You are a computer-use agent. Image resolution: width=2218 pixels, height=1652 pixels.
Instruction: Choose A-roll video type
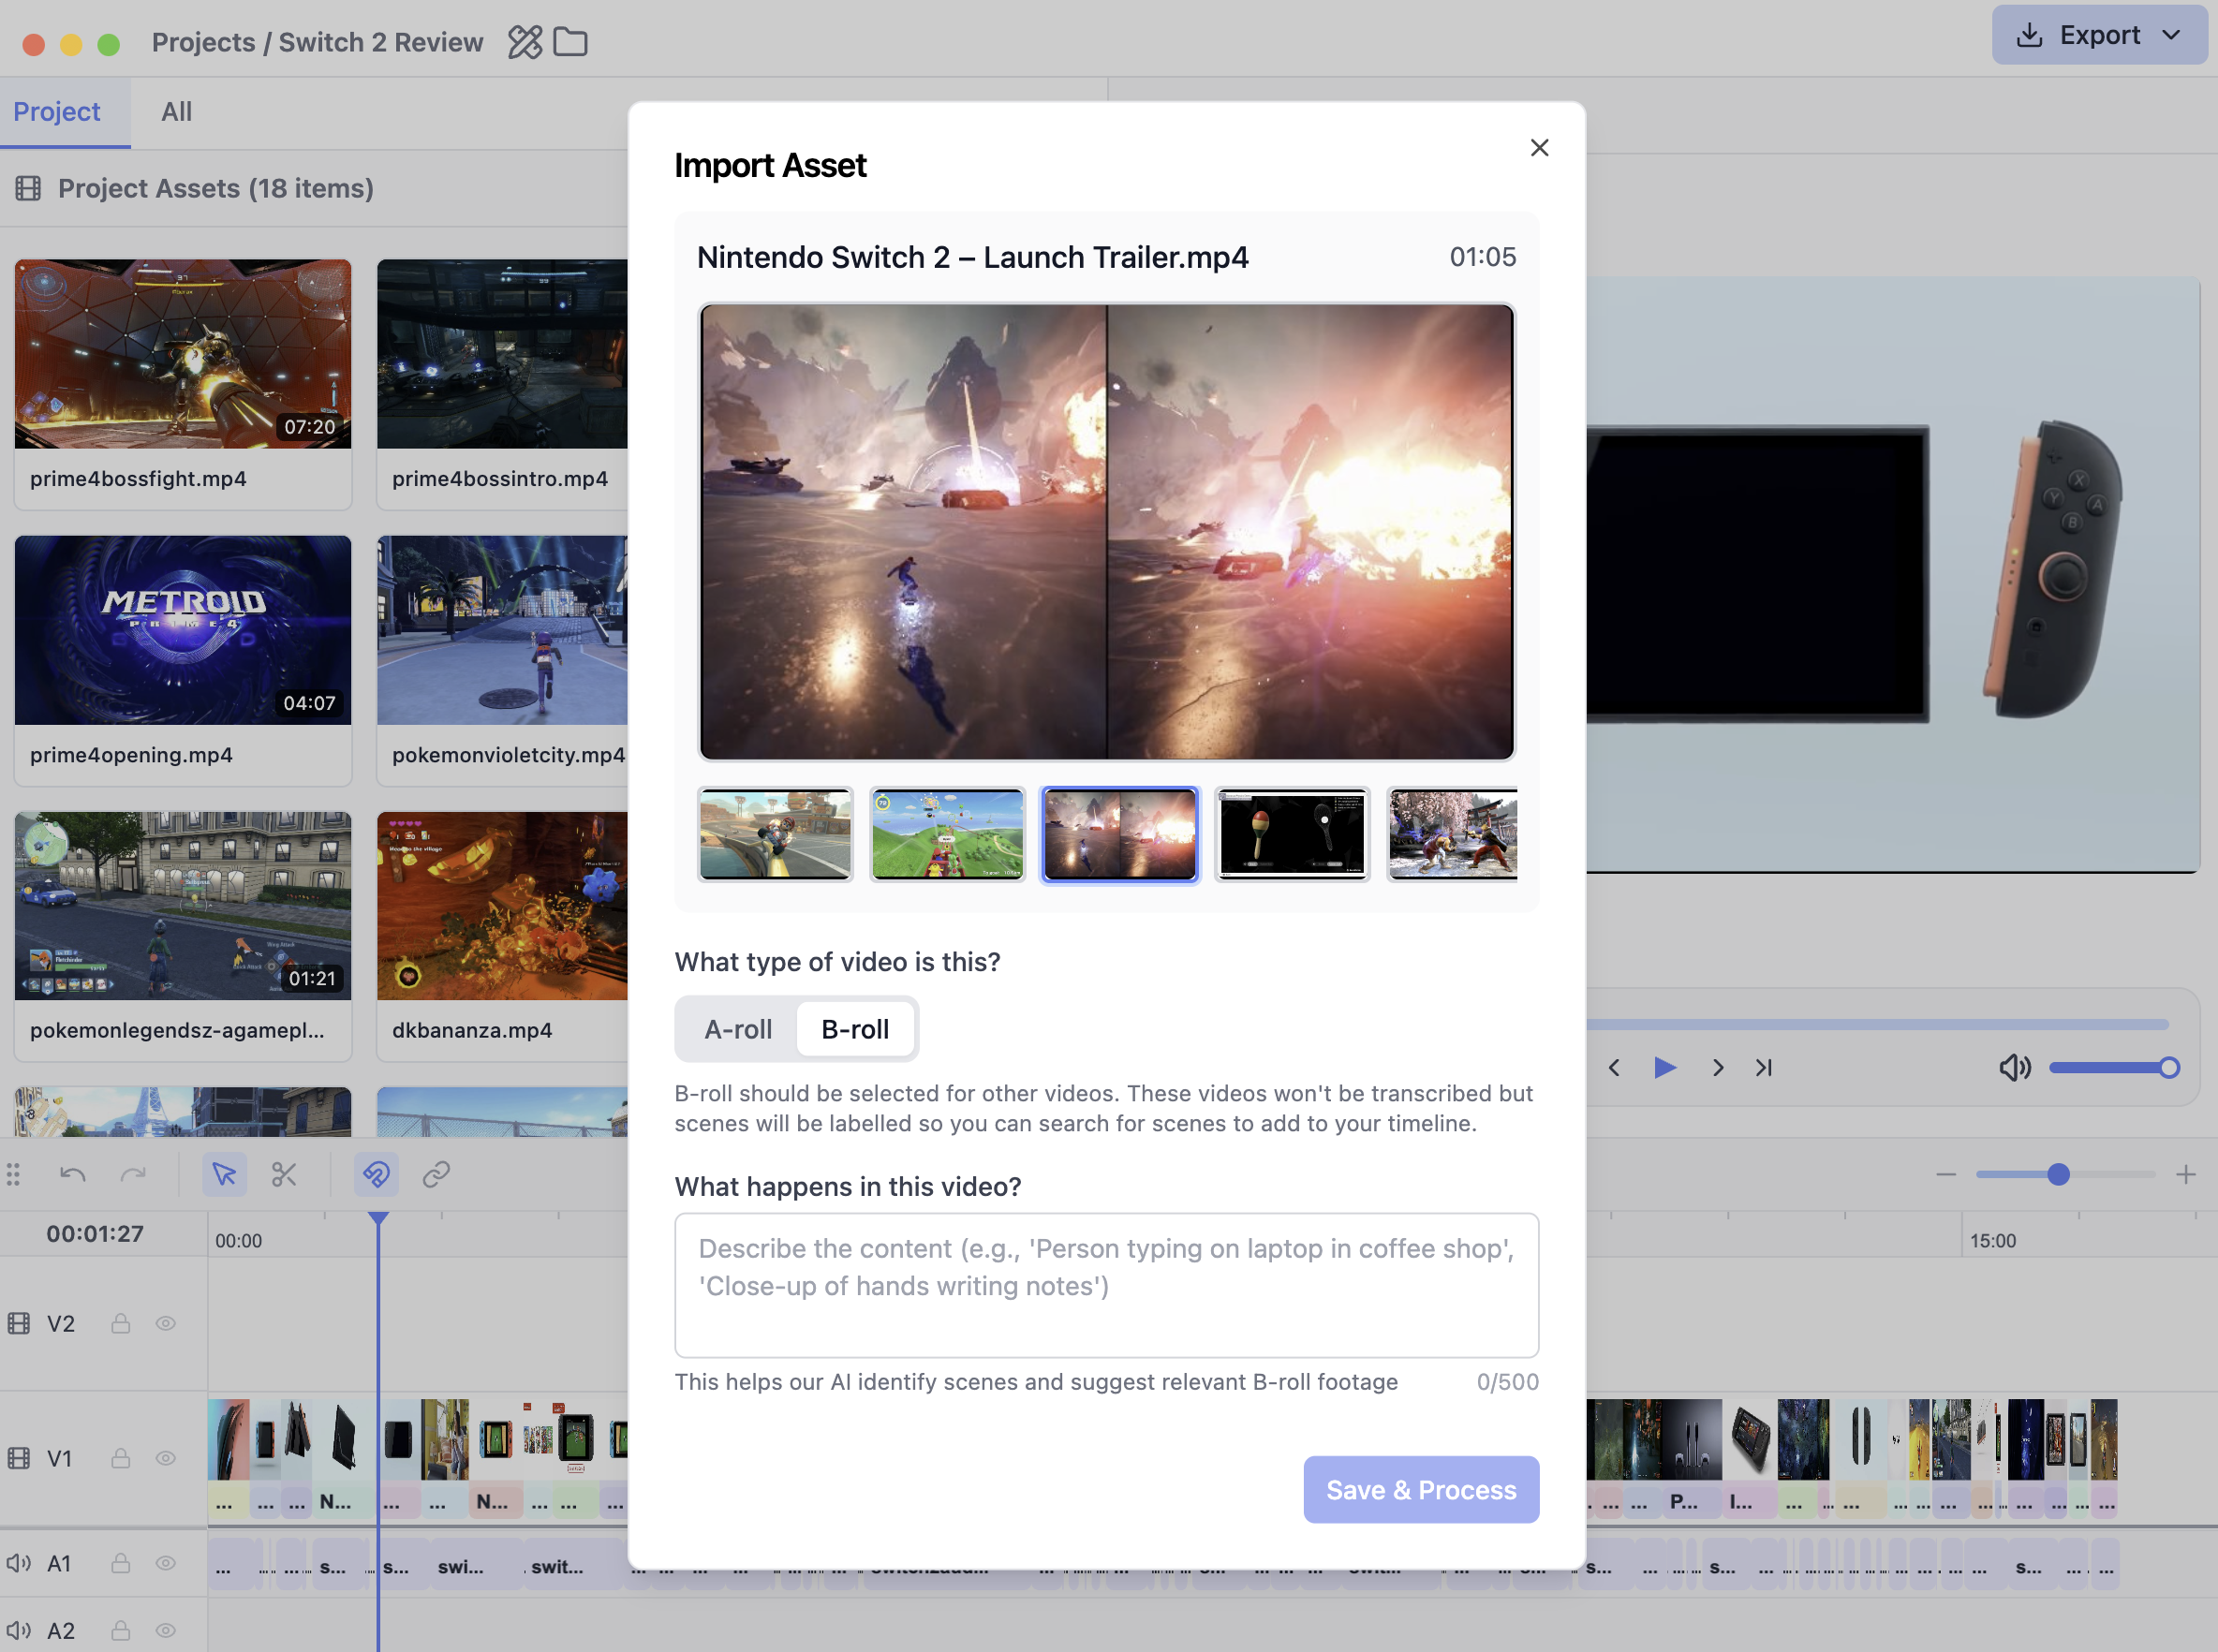[x=738, y=1029]
